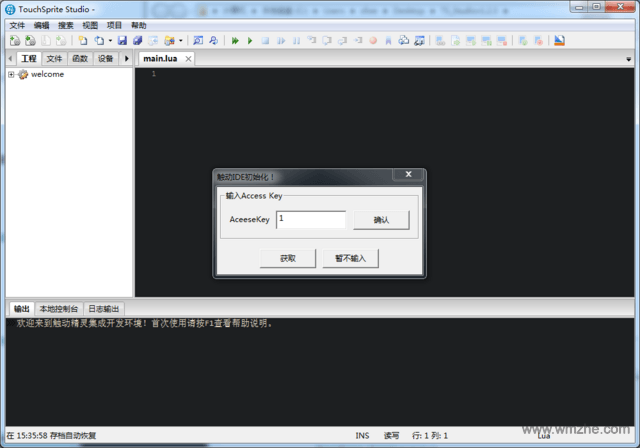Image resolution: width=640 pixels, height=448 pixels.
Task: Open the dropdown arrow beside the folder icon
Action: [x=181, y=41]
